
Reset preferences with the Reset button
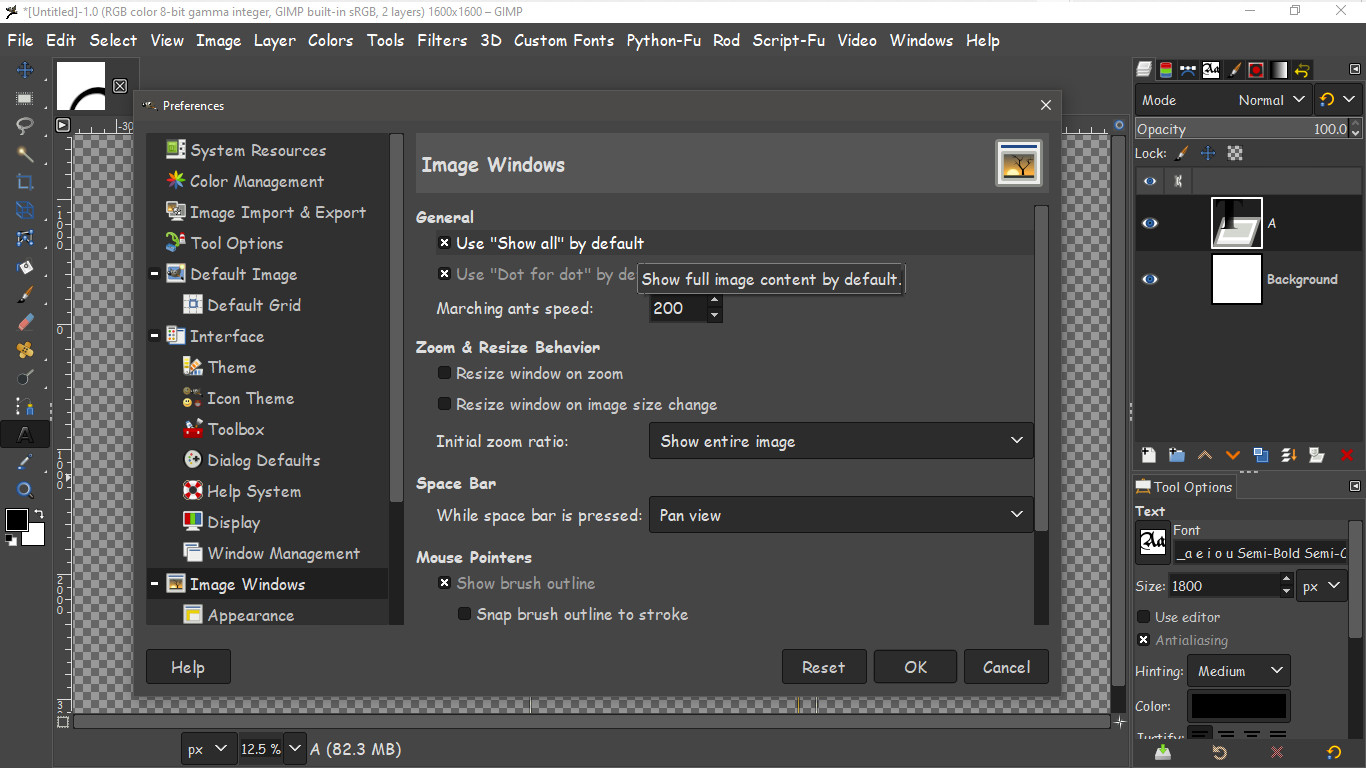pyautogui.click(x=823, y=667)
